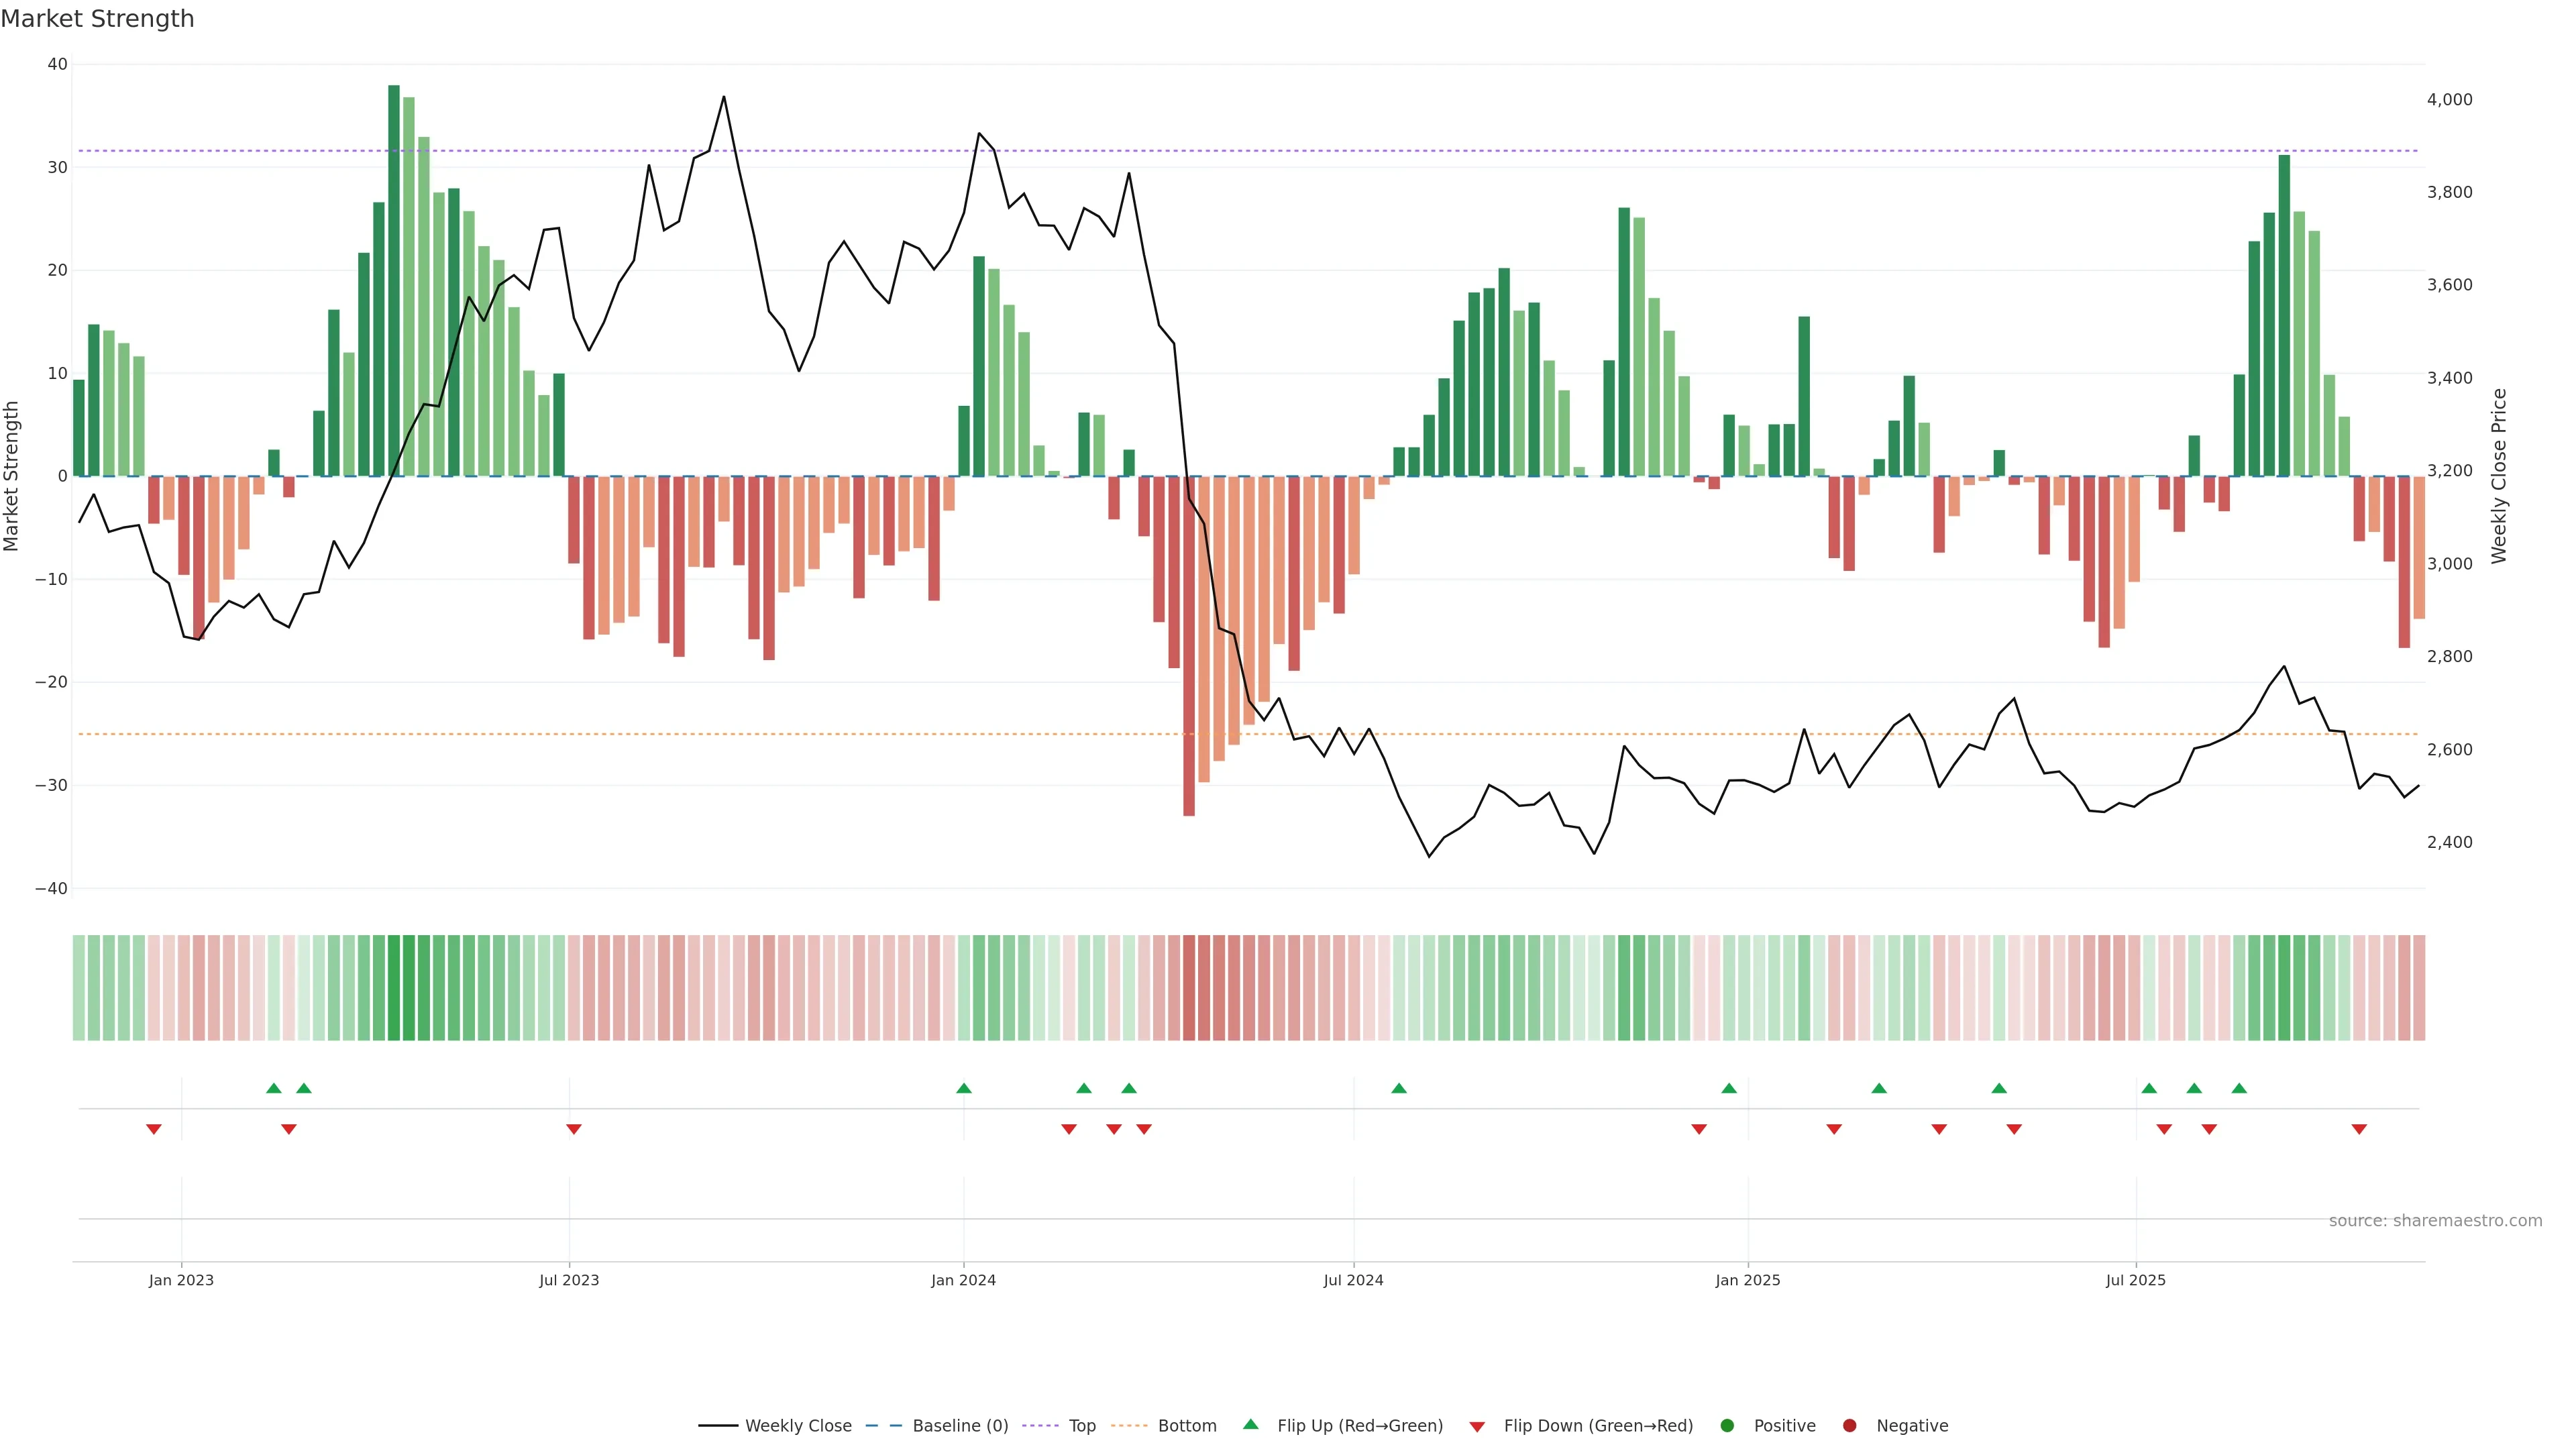
Task: Click the leftmost red flip-down triangle marker
Action: pyautogui.click(x=154, y=1129)
